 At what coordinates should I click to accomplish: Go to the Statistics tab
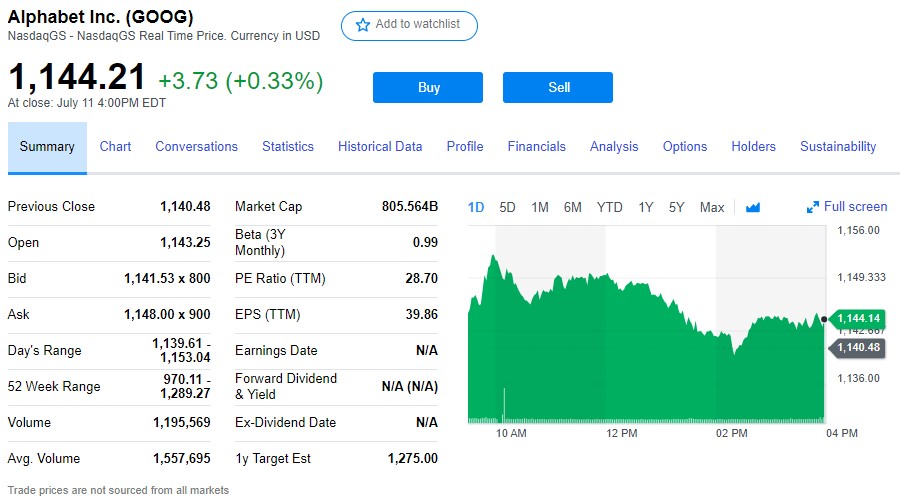tap(288, 146)
